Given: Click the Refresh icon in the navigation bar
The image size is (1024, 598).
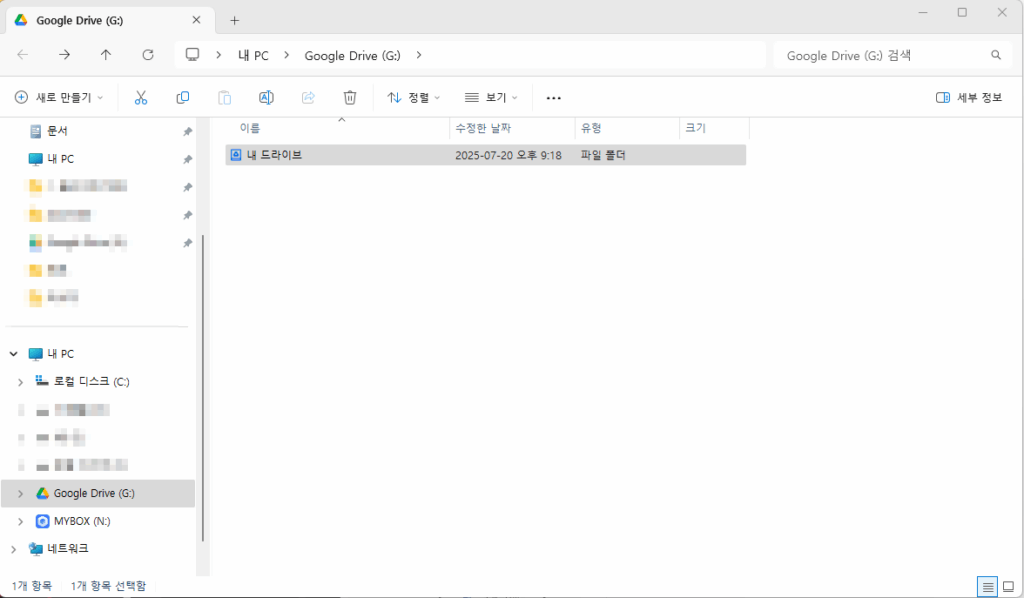Looking at the screenshot, I should pos(145,55).
